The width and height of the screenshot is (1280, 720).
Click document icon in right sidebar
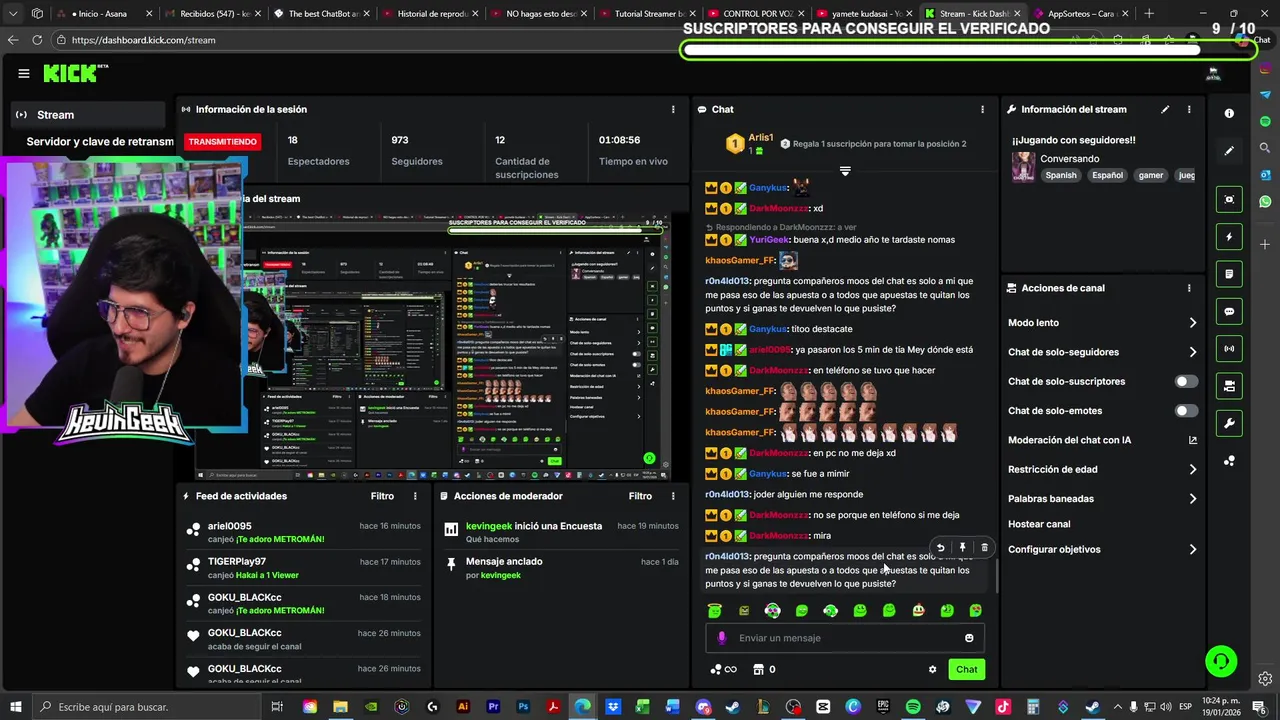click(x=1229, y=274)
